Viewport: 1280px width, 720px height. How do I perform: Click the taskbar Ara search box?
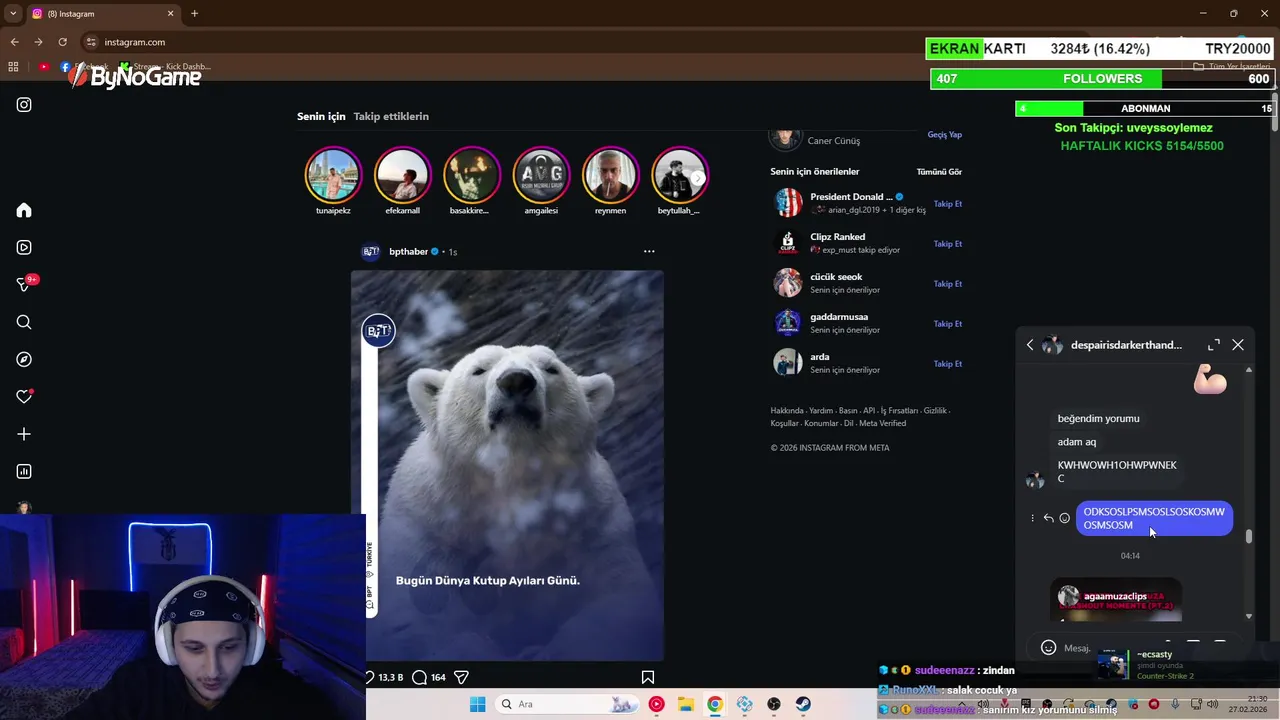(567, 704)
